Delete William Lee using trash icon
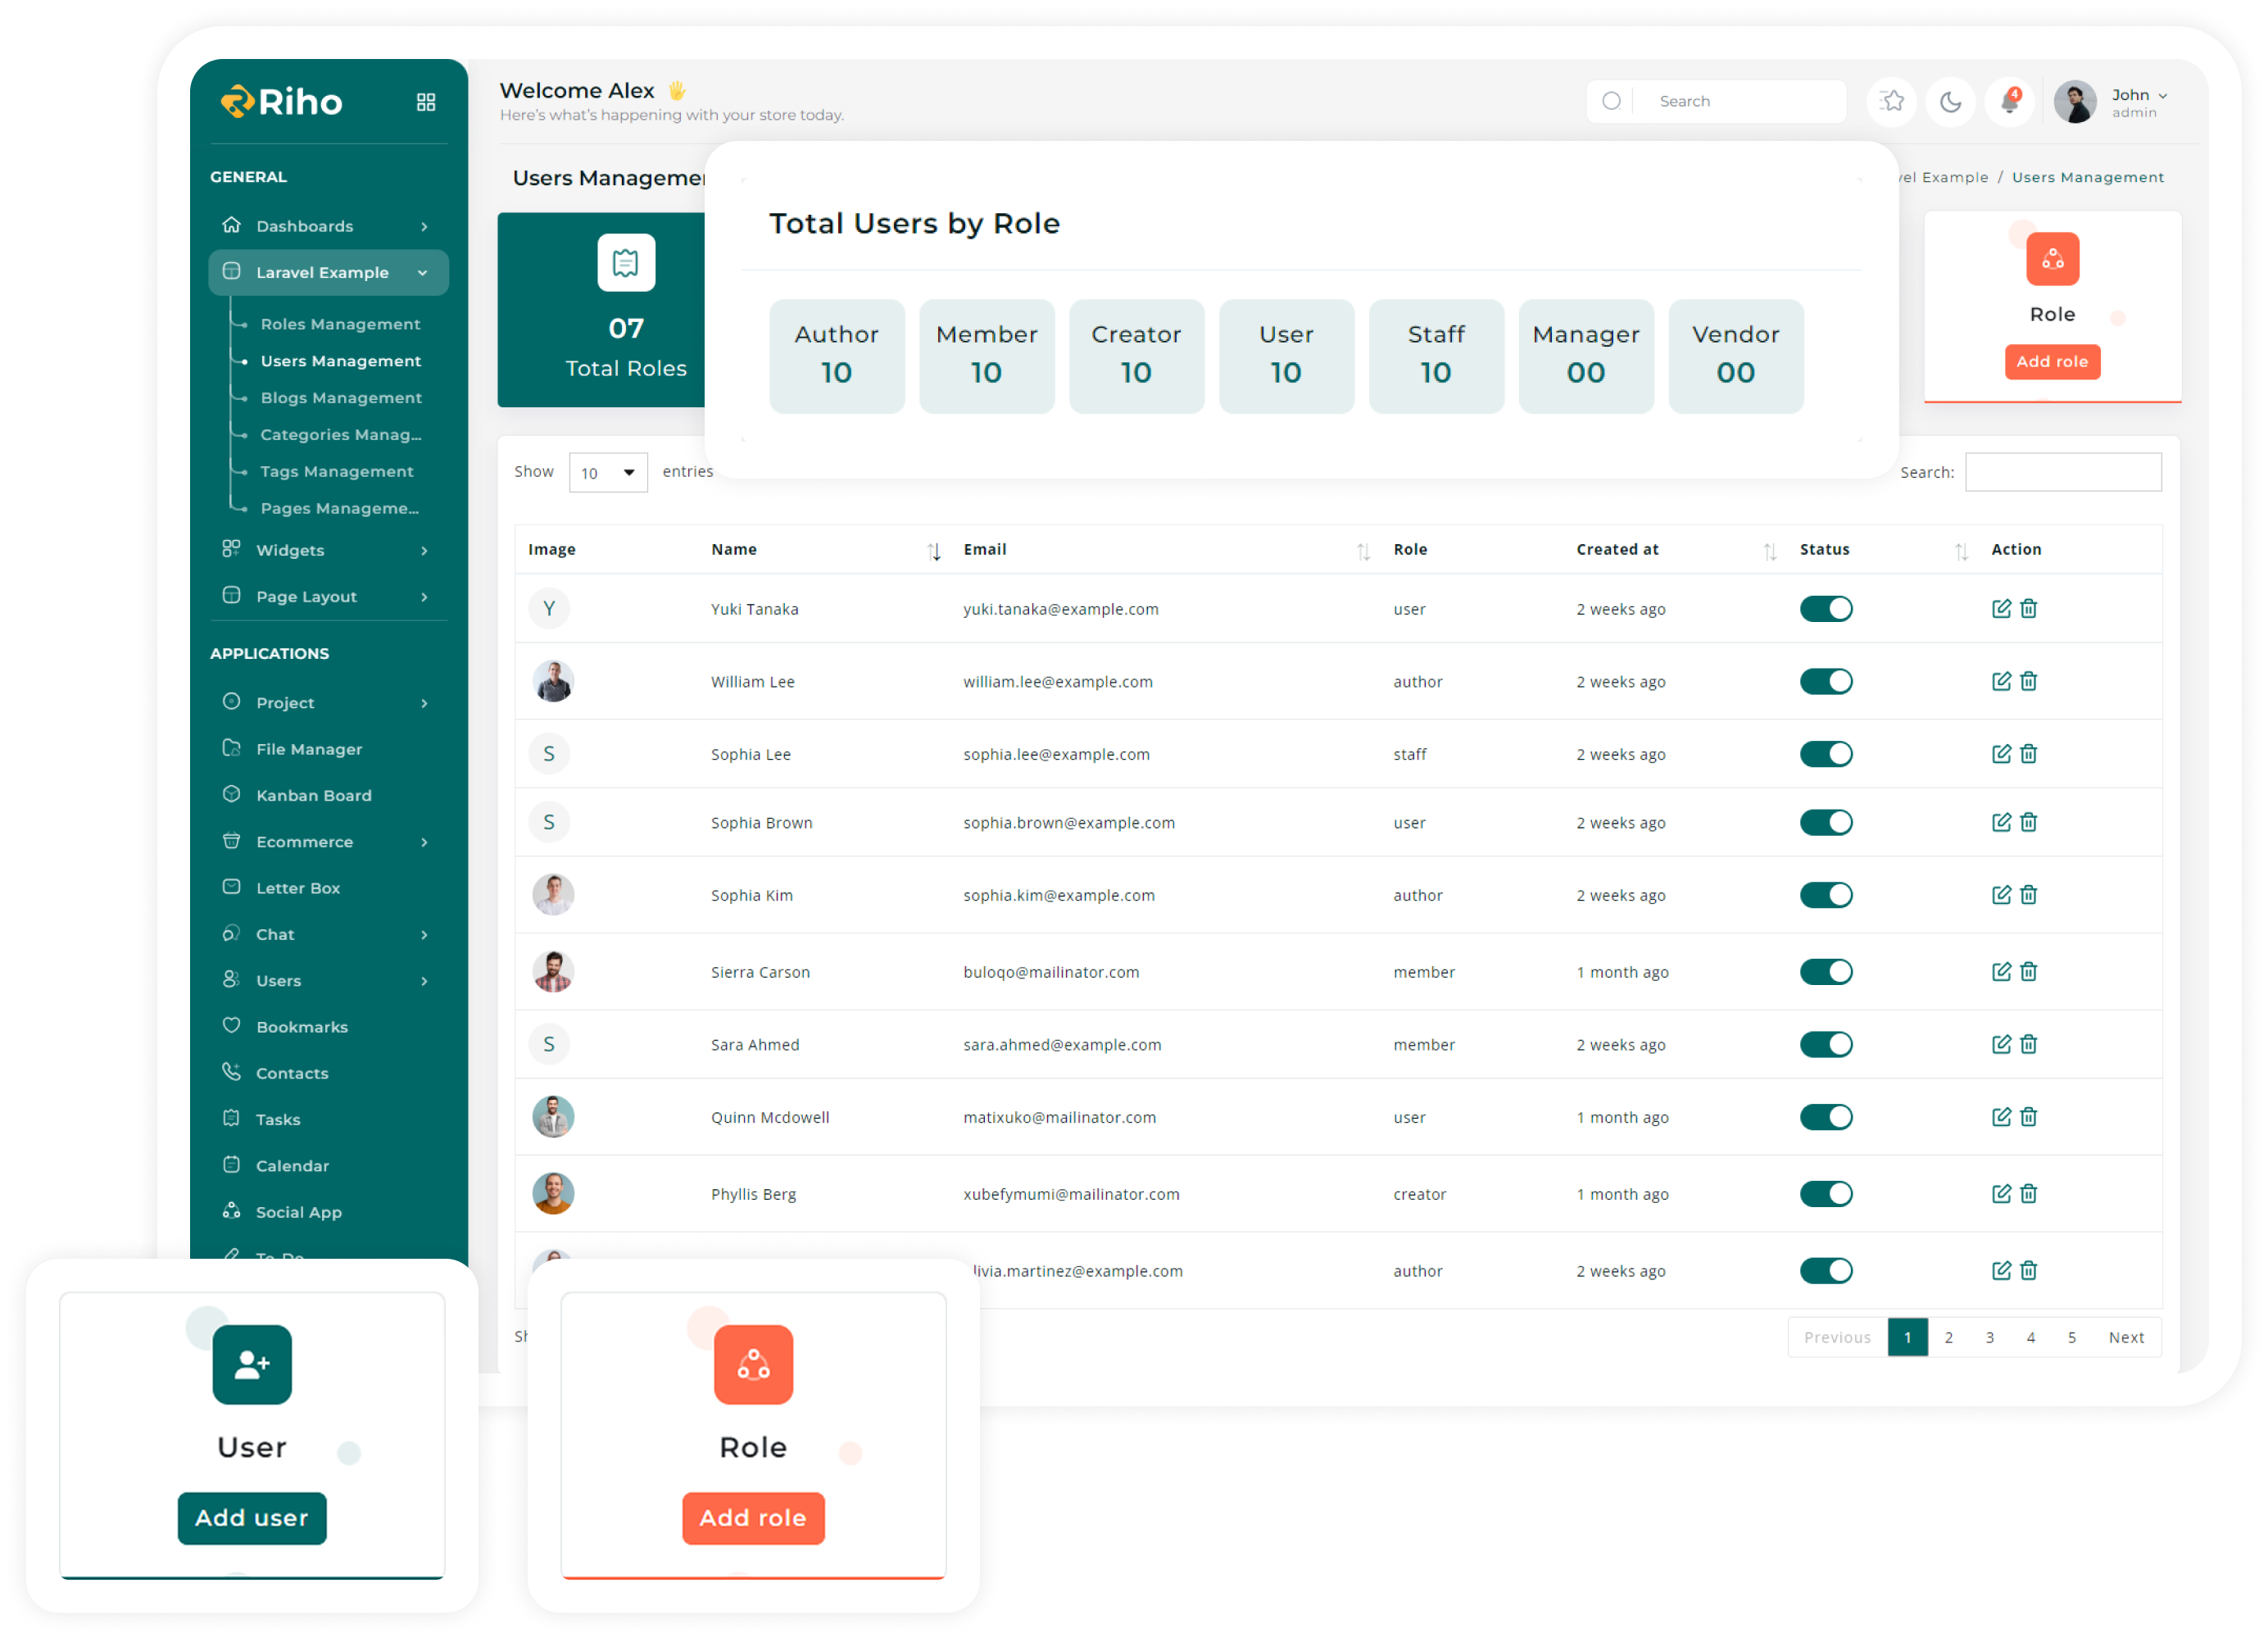The width and height of the screenshot is (2268, 1639). point(2028,681)
